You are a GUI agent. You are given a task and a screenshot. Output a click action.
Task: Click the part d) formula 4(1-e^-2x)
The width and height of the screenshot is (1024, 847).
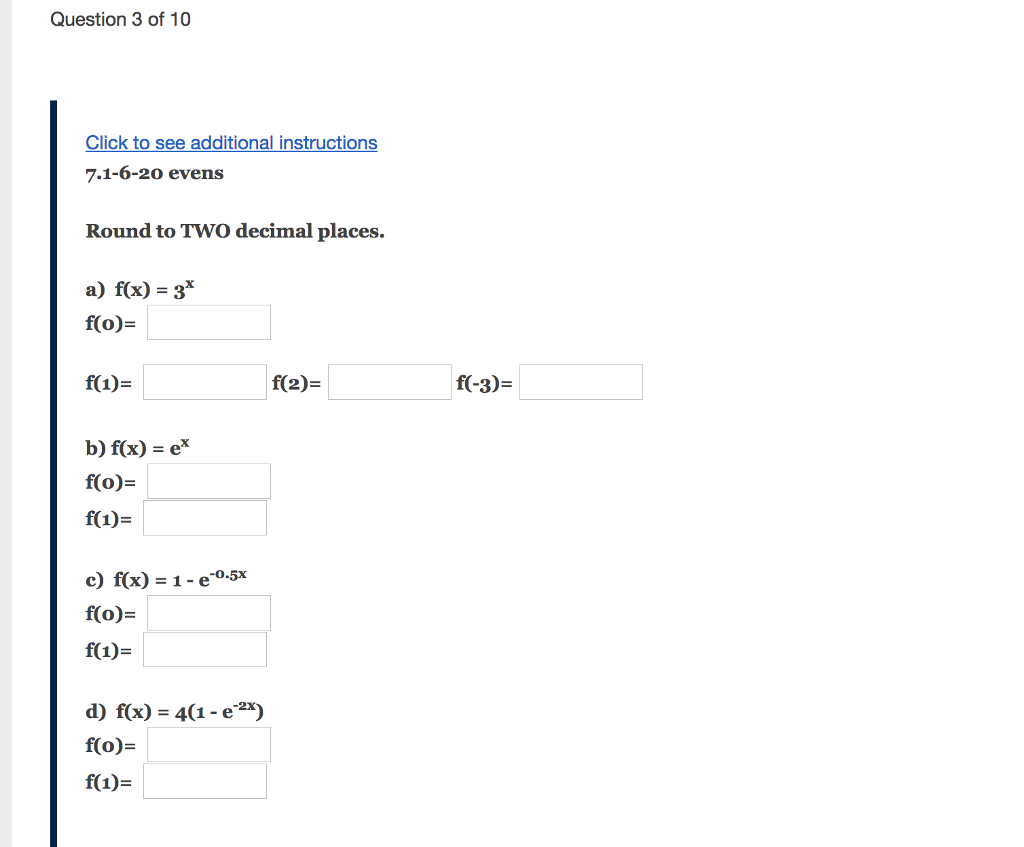tap(173, 711)
